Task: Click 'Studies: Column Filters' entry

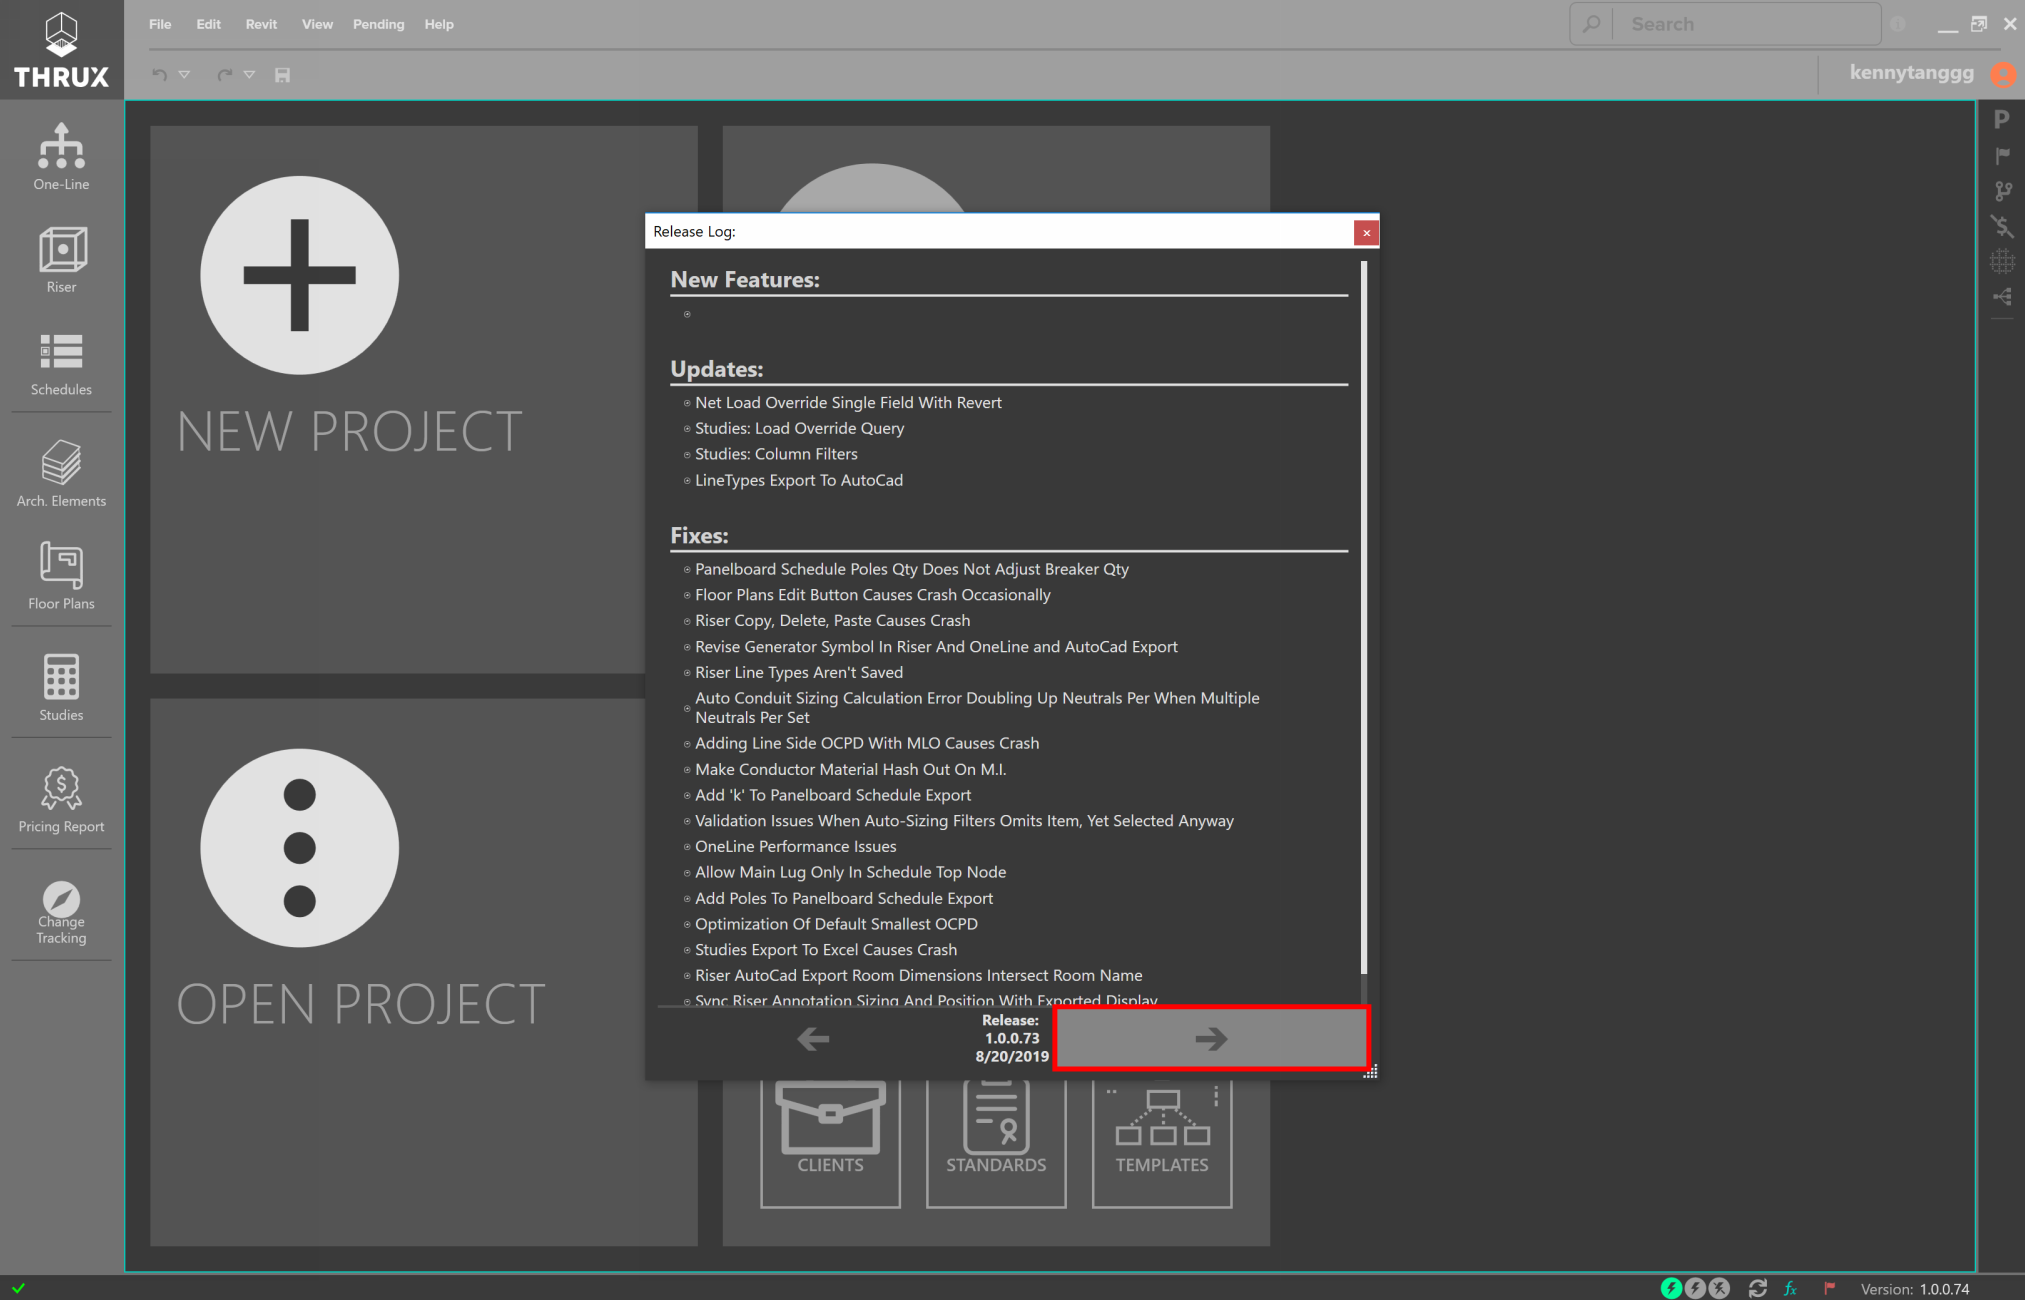Action: point(776,454)
